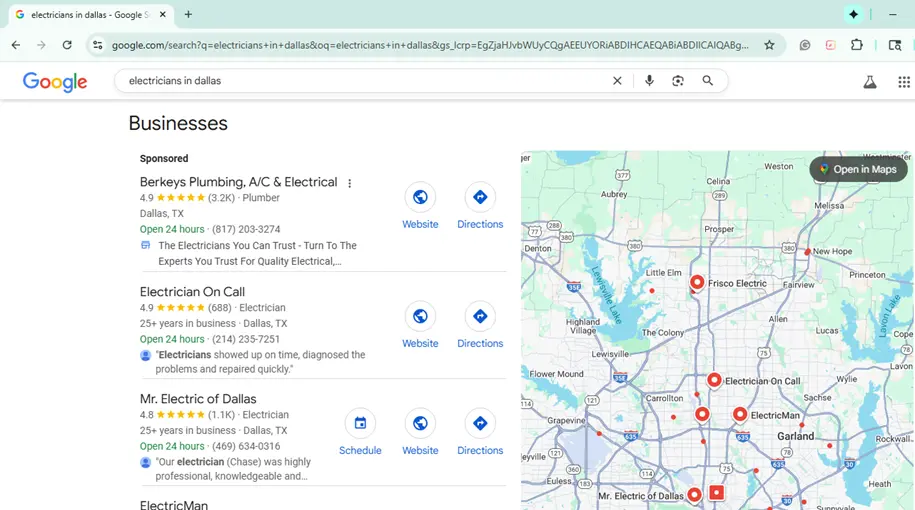Go back to the previous page

coord(16,45)
